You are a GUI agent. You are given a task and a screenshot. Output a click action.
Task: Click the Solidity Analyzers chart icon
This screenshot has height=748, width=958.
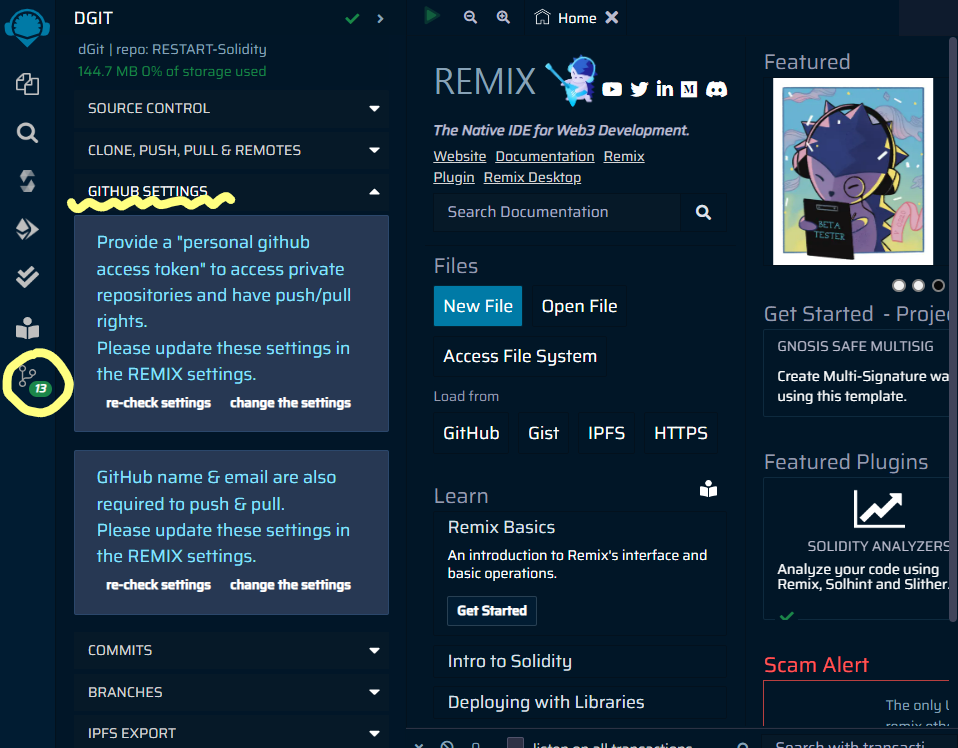[x=879, y=509]
